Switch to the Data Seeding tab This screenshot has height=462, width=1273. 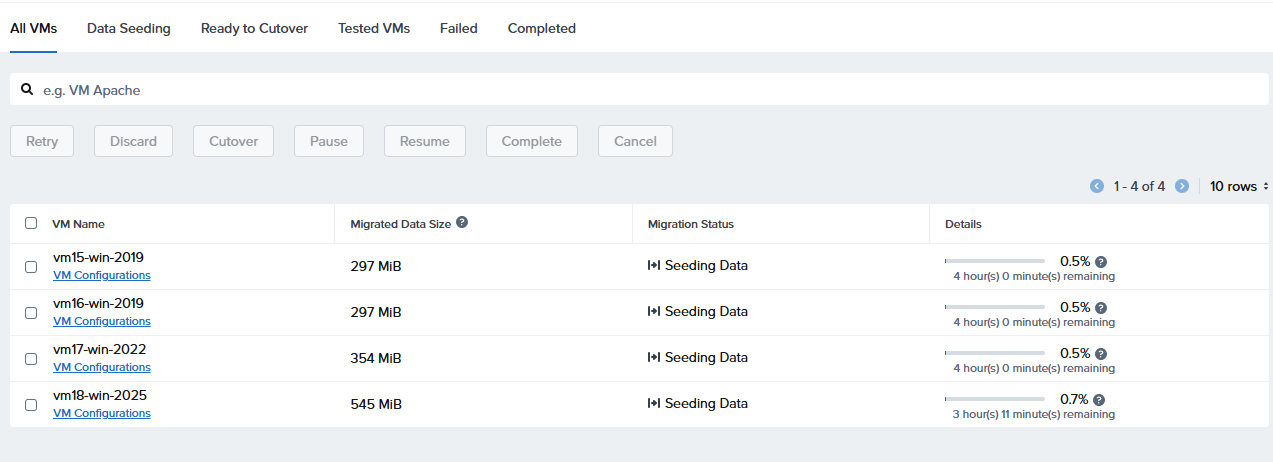click(128, 29)
